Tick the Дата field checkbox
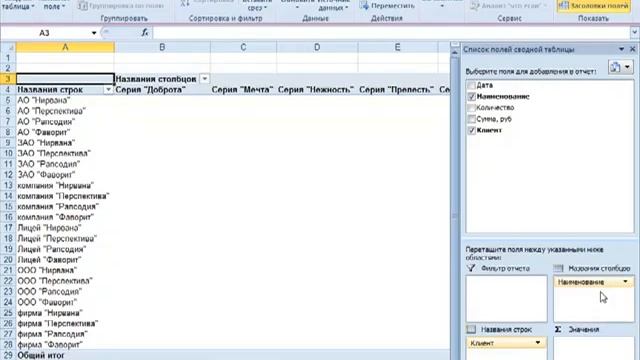The image size is (640, 360). pyautogui.click(x=471, y=85)
